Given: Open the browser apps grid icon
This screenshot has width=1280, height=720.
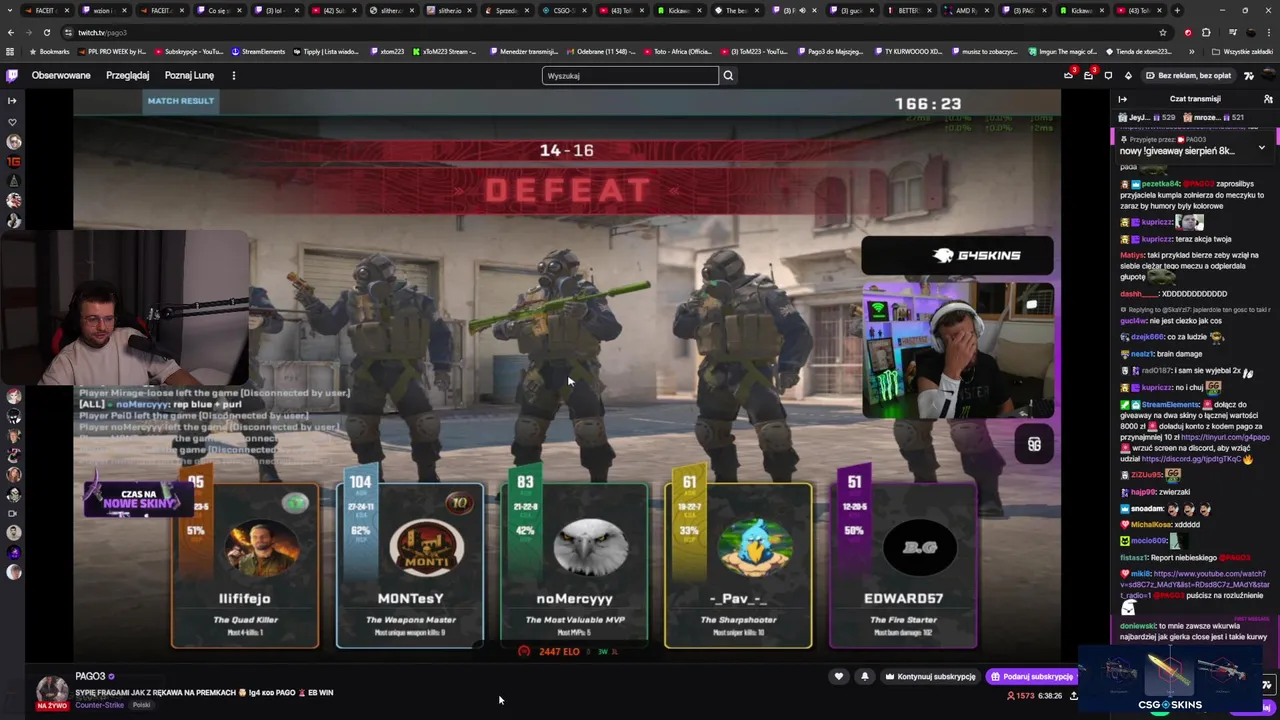Looking at the screenshot, I should point(10,51).
